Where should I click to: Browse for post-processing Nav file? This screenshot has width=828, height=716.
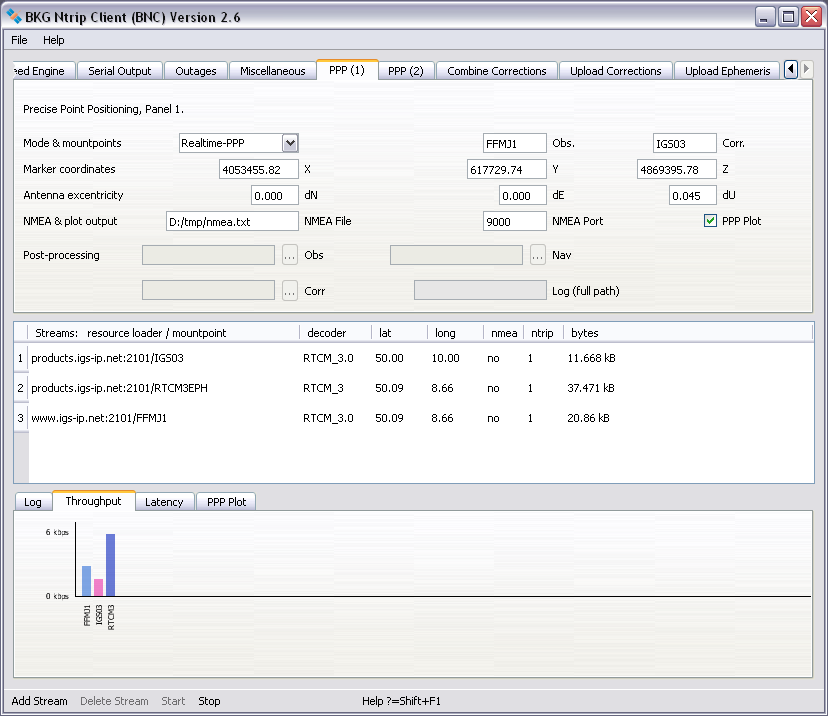tap(538, 255)
